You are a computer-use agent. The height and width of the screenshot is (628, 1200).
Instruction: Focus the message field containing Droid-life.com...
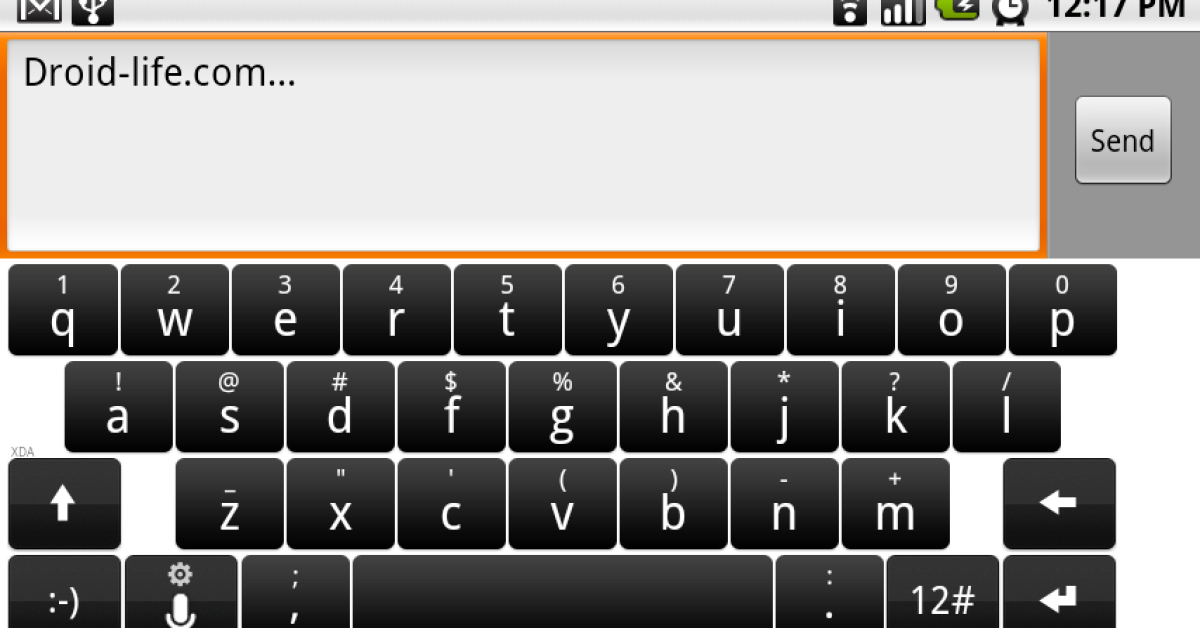click(x=526, y=145)
